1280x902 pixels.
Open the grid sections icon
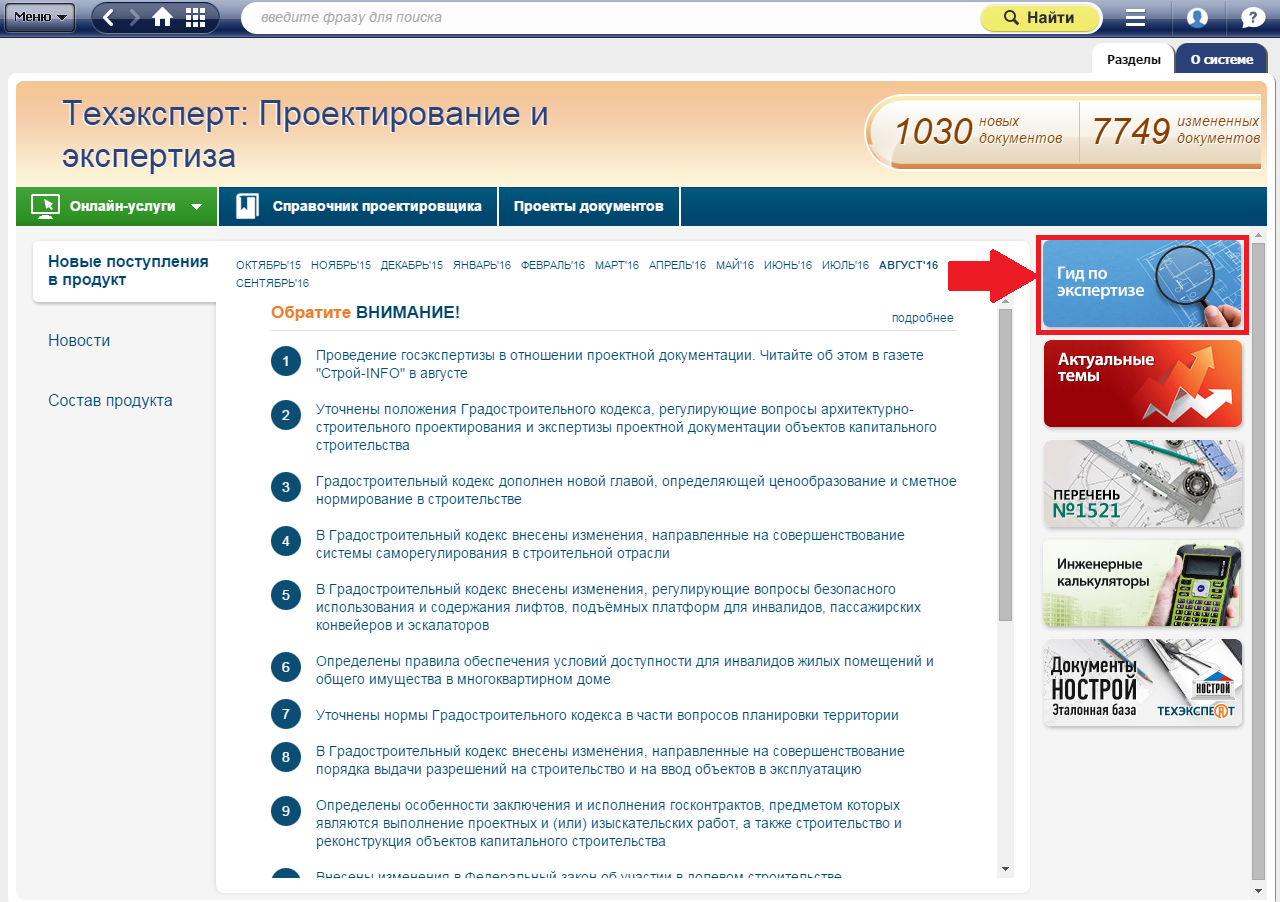196,18
